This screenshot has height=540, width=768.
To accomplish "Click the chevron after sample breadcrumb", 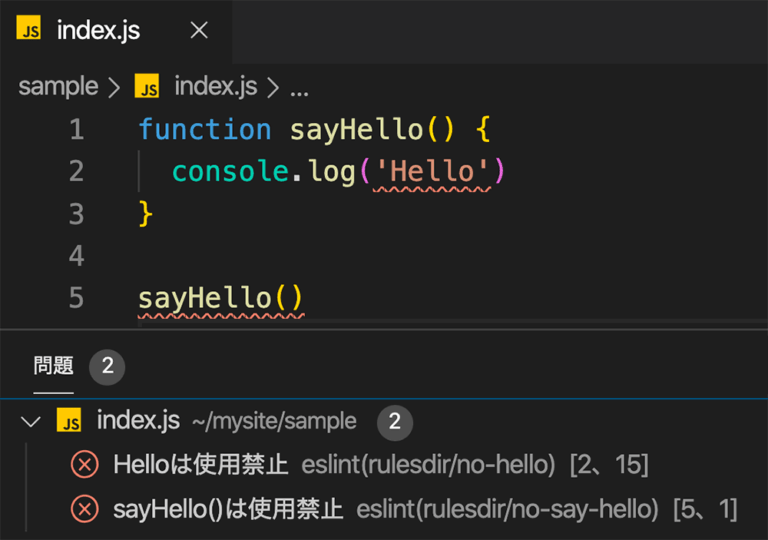I will click(x=114, y=87).
